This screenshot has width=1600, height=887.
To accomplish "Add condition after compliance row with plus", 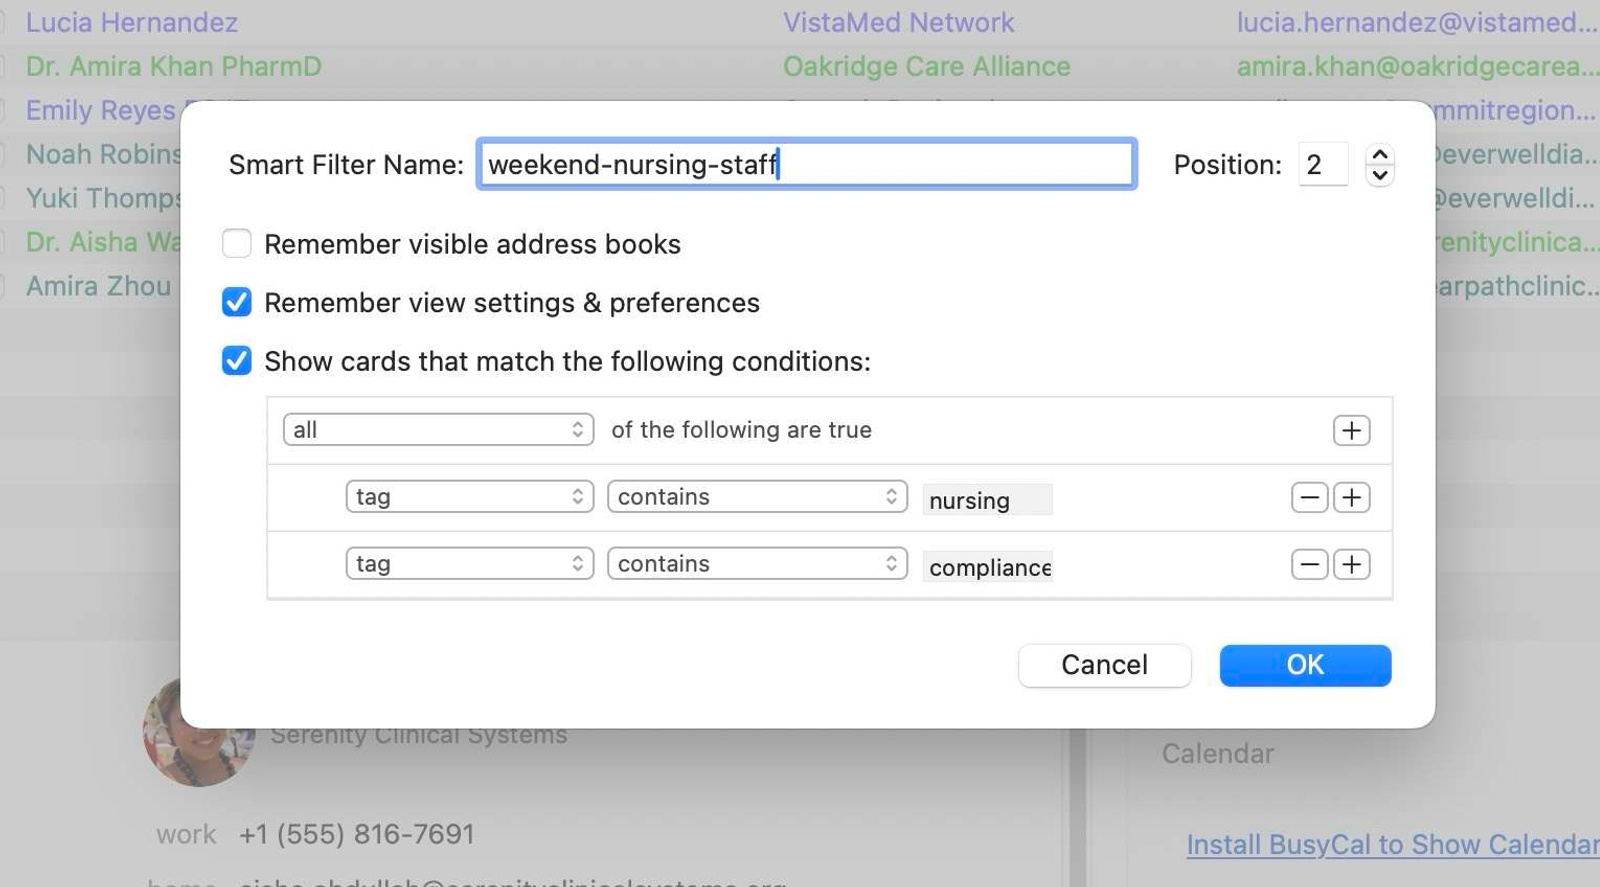I will [x=1351, y=564].
